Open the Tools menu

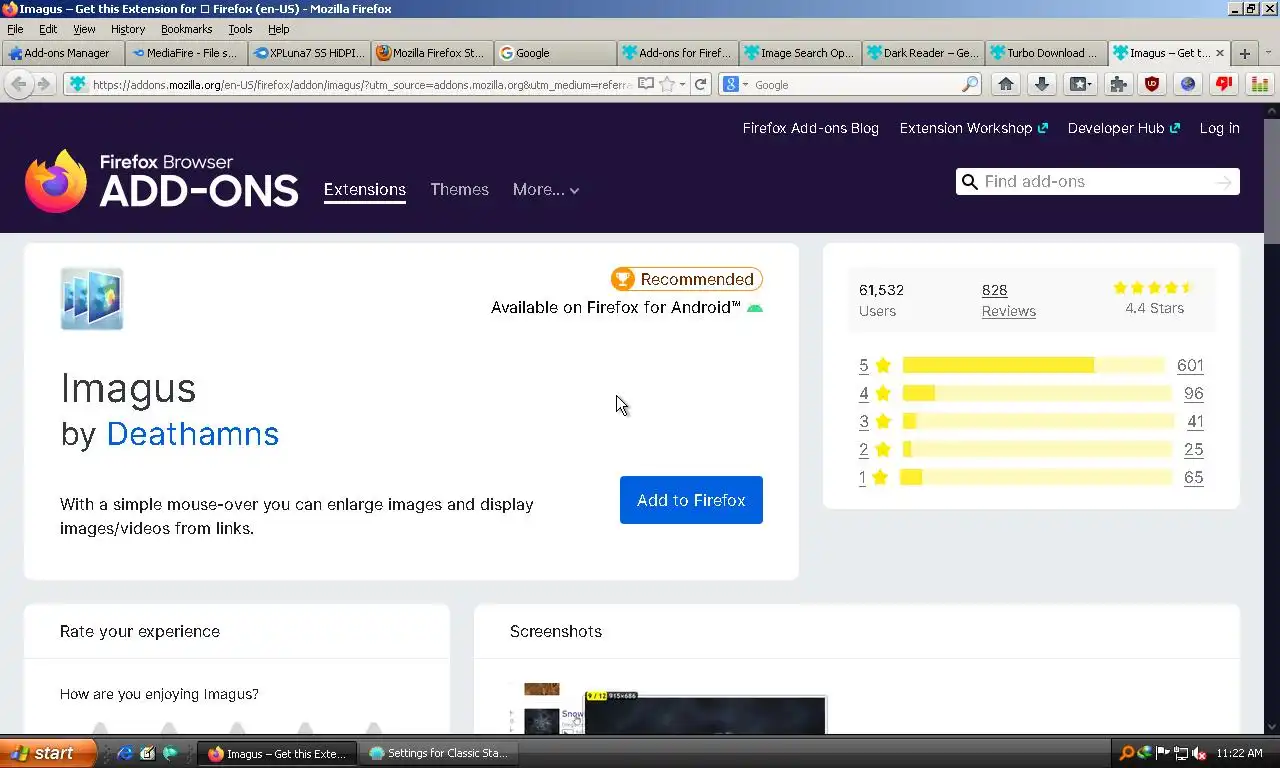tap(240, 29)
